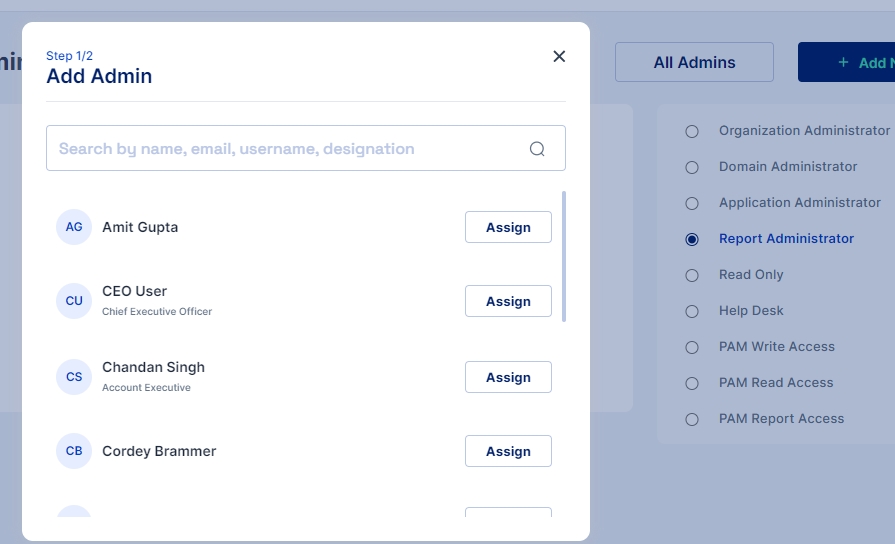This screenshot has height=544, width=895.
Task: Select PAM Write Access radio option
Action: point(692,347)
